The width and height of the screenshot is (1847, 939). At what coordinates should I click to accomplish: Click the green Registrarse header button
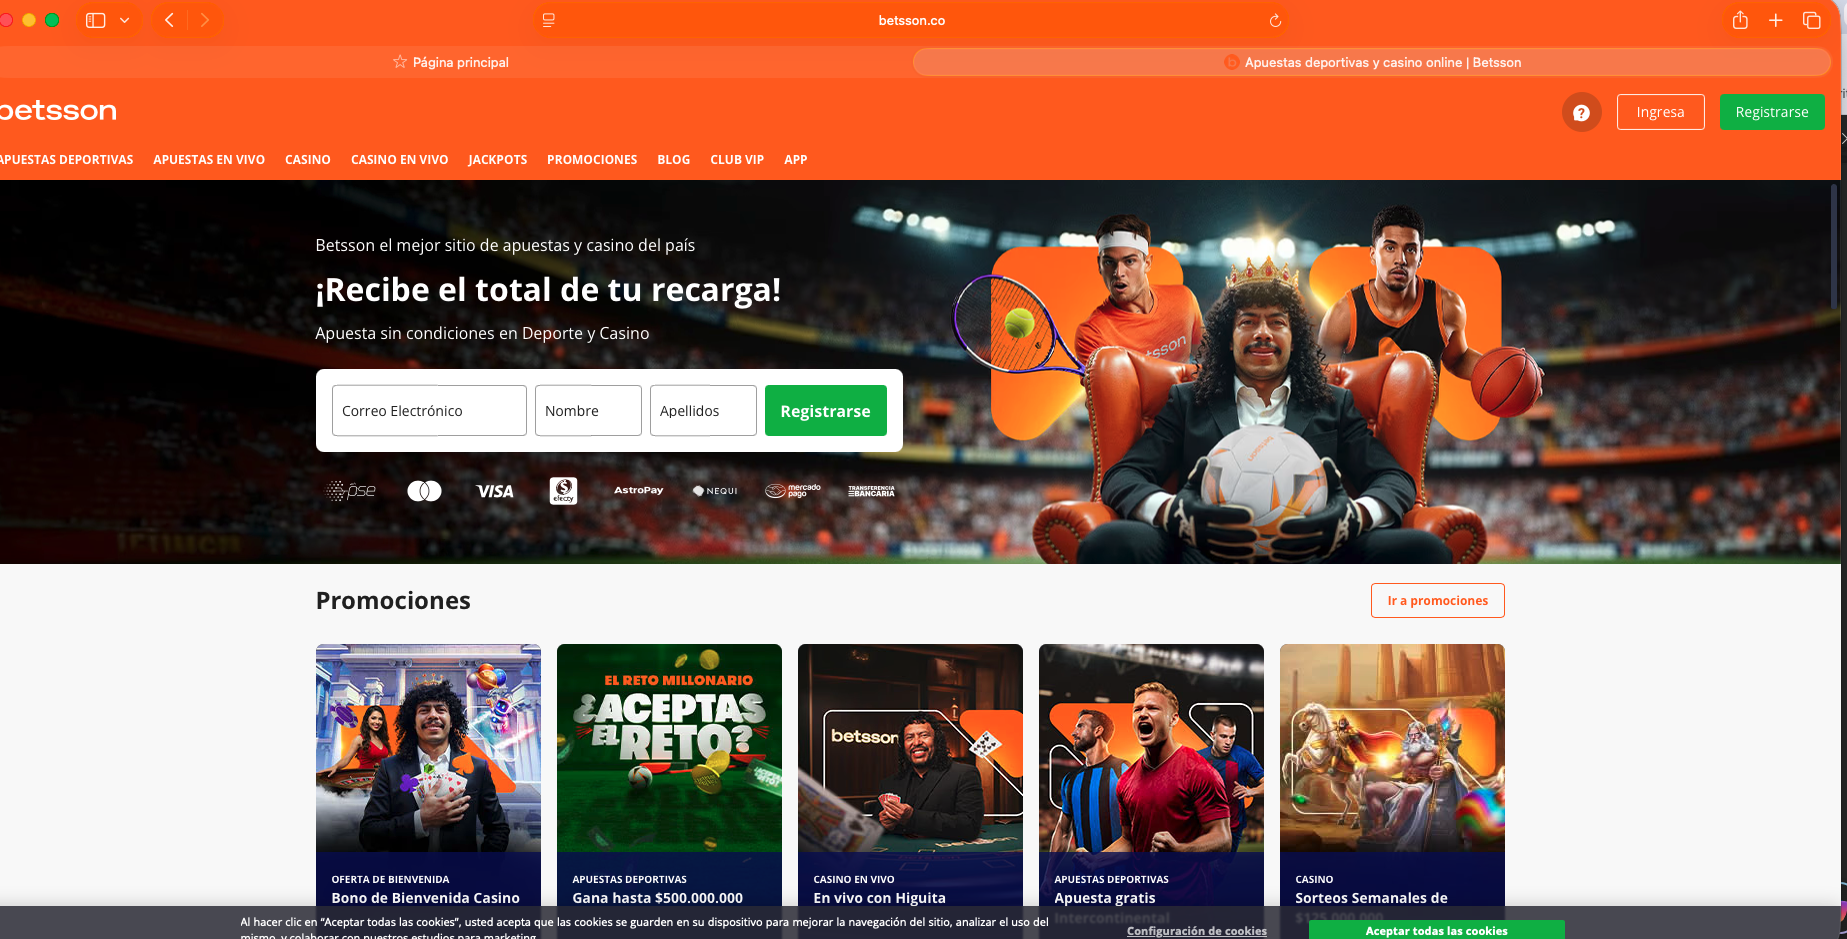tap(1772, 112)
